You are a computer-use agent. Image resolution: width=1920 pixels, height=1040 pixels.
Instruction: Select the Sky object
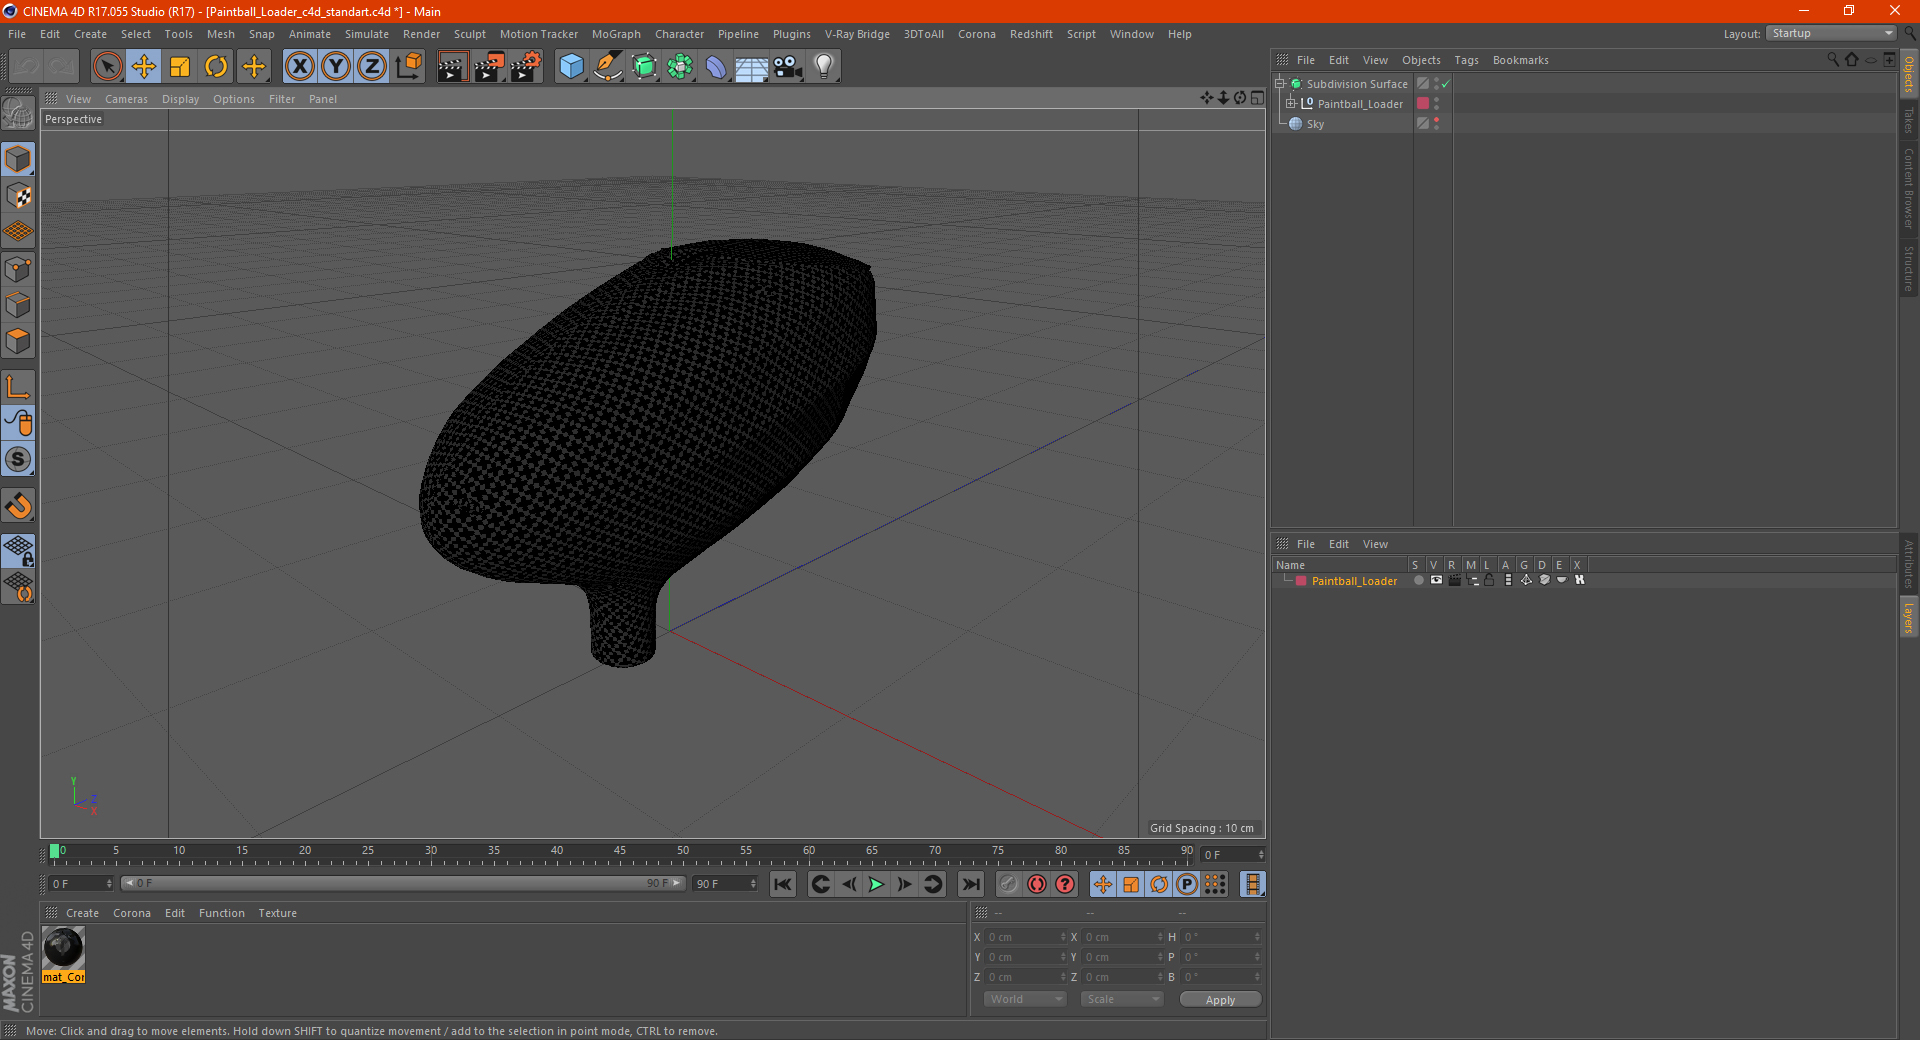(x=1315, y=124)
